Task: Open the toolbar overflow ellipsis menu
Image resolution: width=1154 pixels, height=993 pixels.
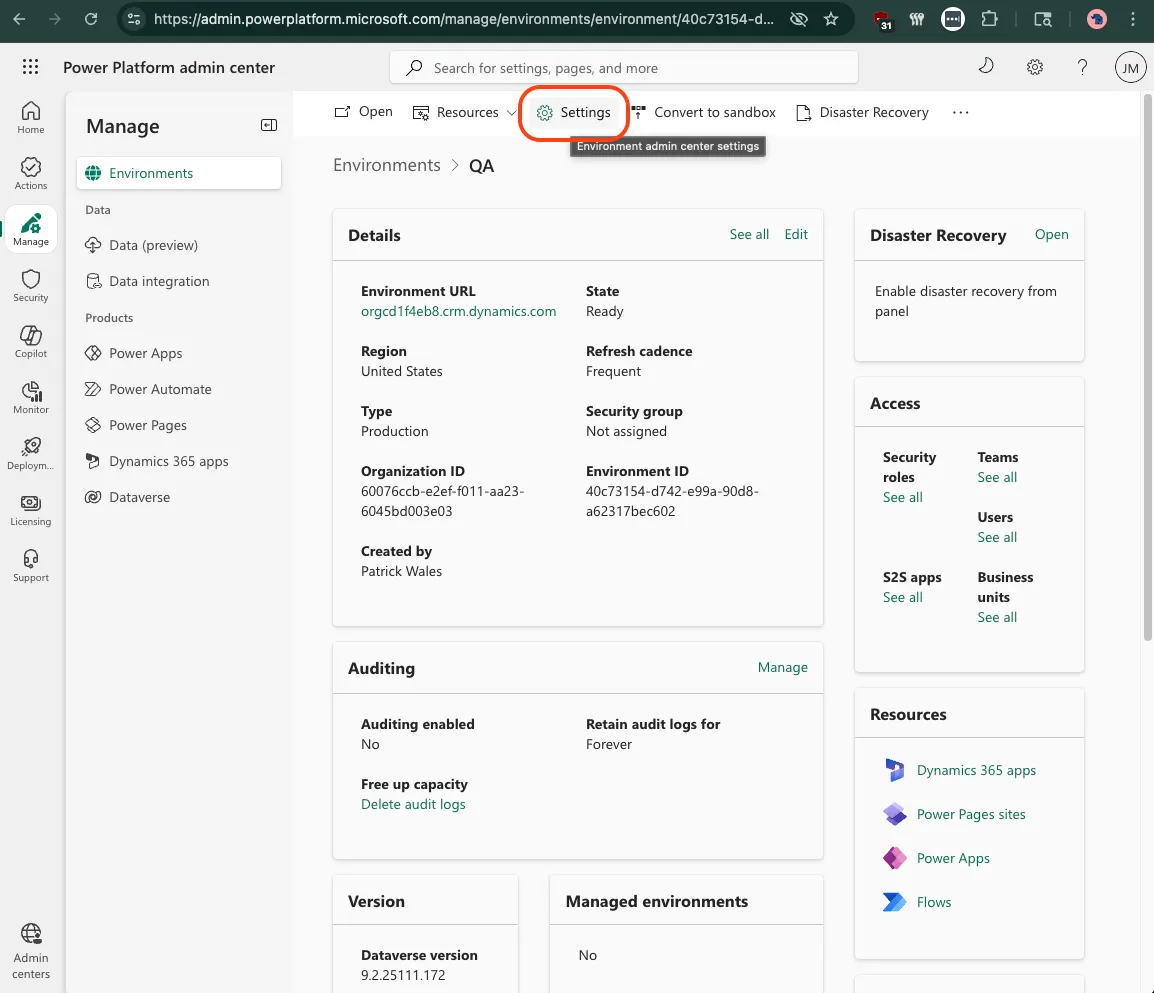Action: 960,112
